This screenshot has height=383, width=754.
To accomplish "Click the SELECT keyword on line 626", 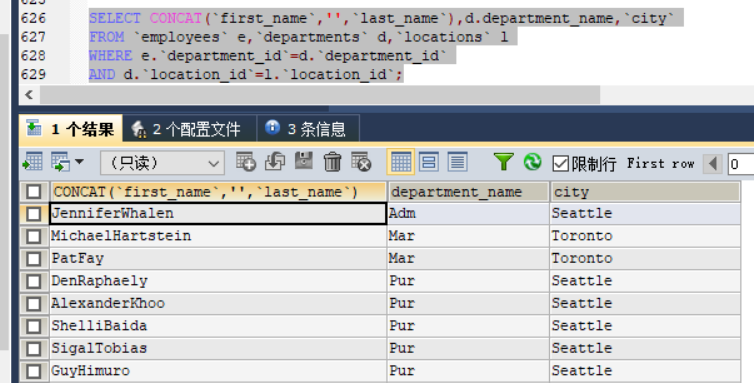I will (x=115, y=18).
